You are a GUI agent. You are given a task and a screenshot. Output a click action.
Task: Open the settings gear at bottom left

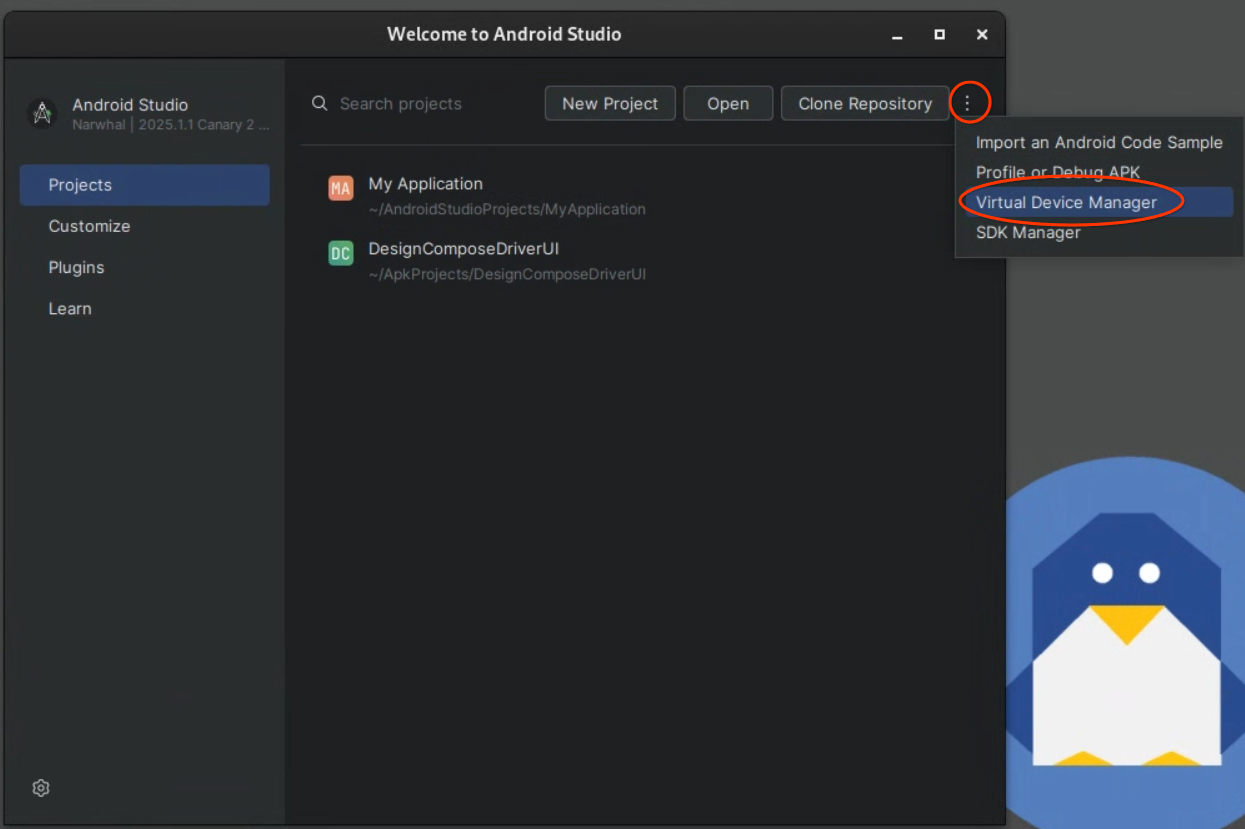41,788
